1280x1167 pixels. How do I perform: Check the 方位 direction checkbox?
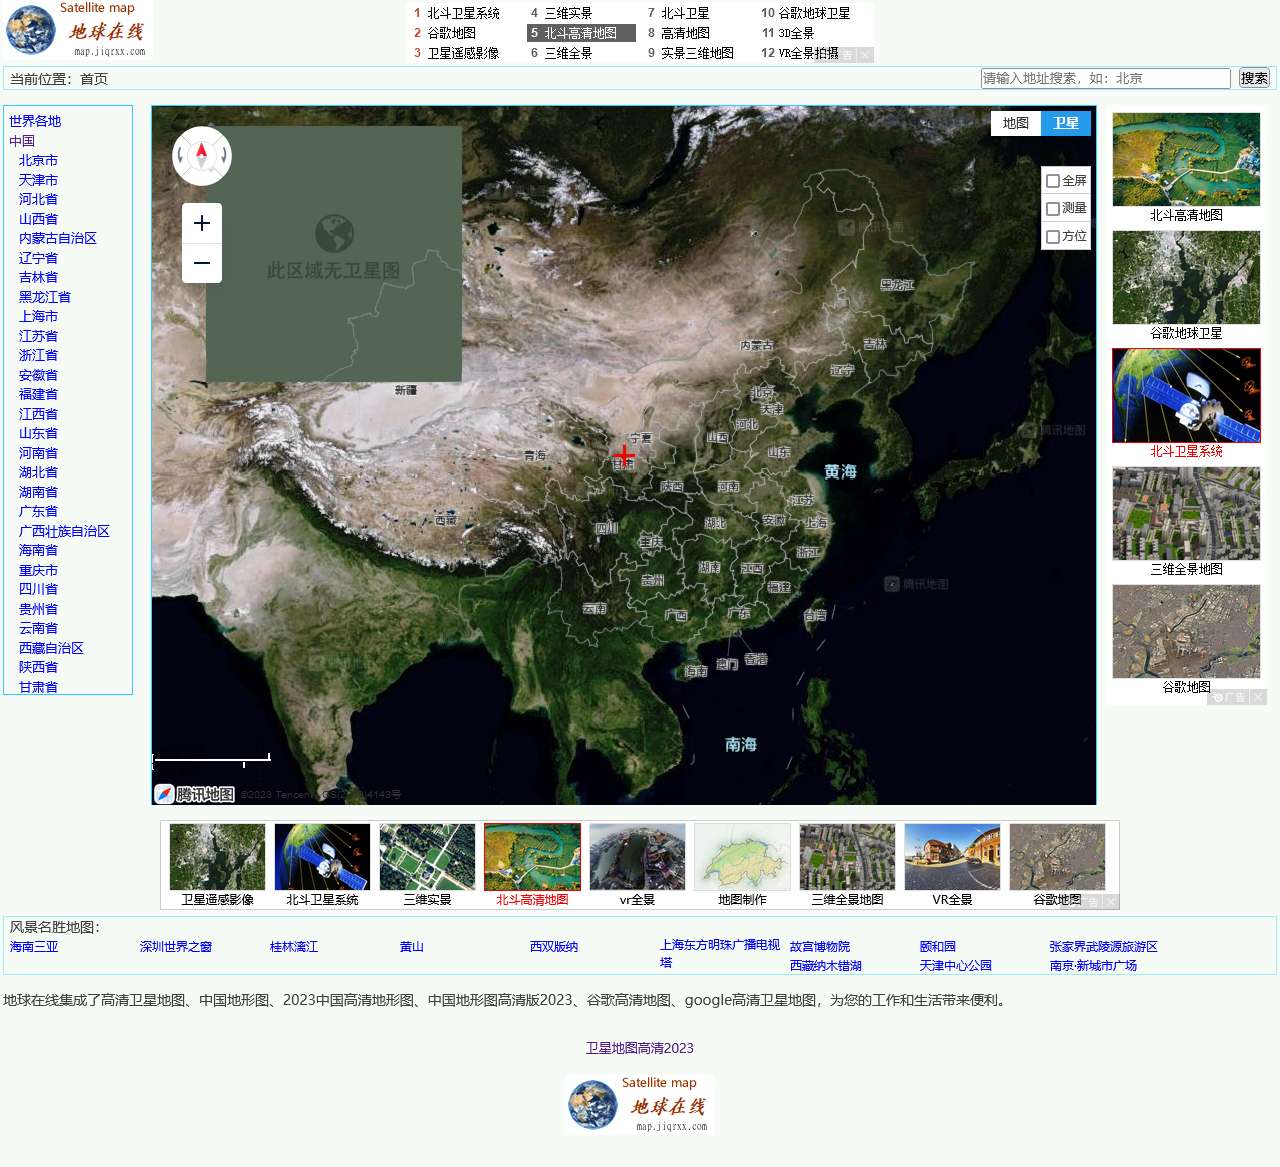pos(1053,237)
